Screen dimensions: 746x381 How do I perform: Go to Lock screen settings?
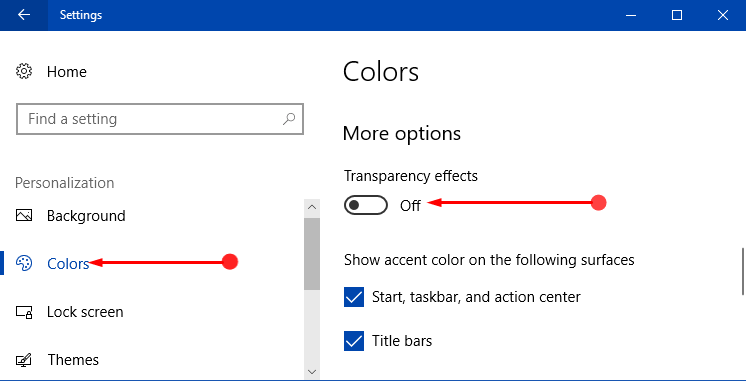85,312
